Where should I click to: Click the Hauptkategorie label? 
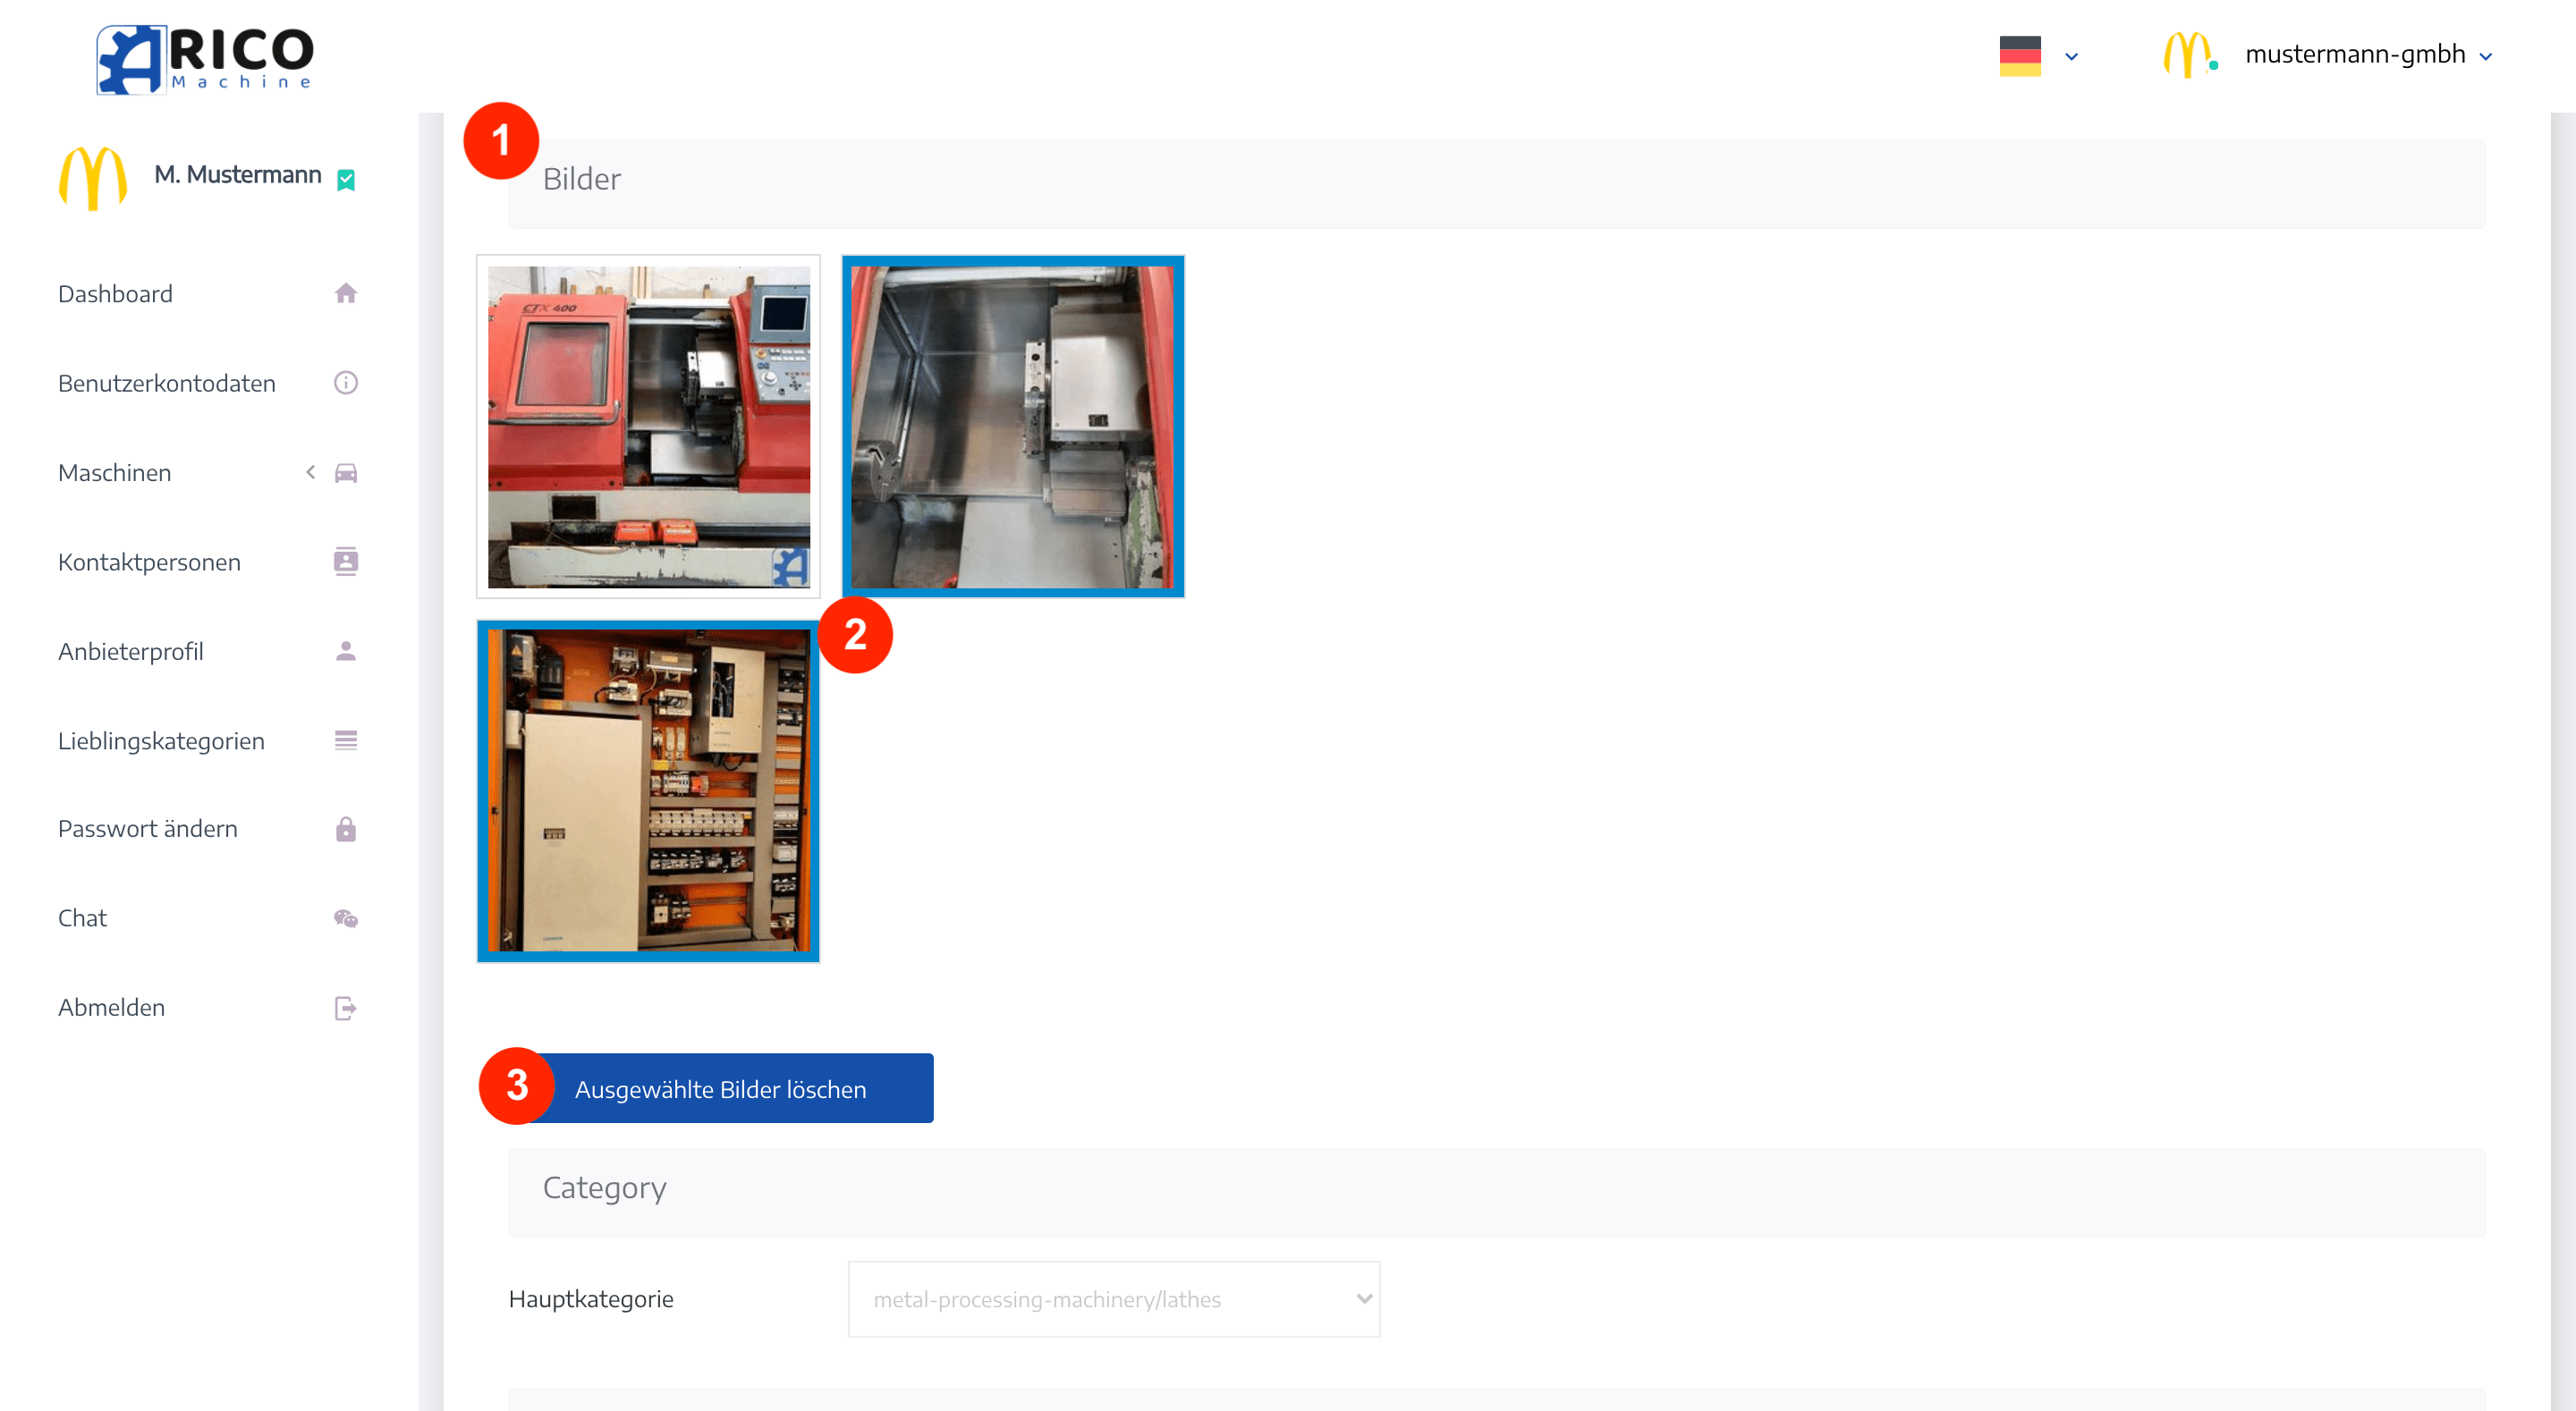point(591,1299)
